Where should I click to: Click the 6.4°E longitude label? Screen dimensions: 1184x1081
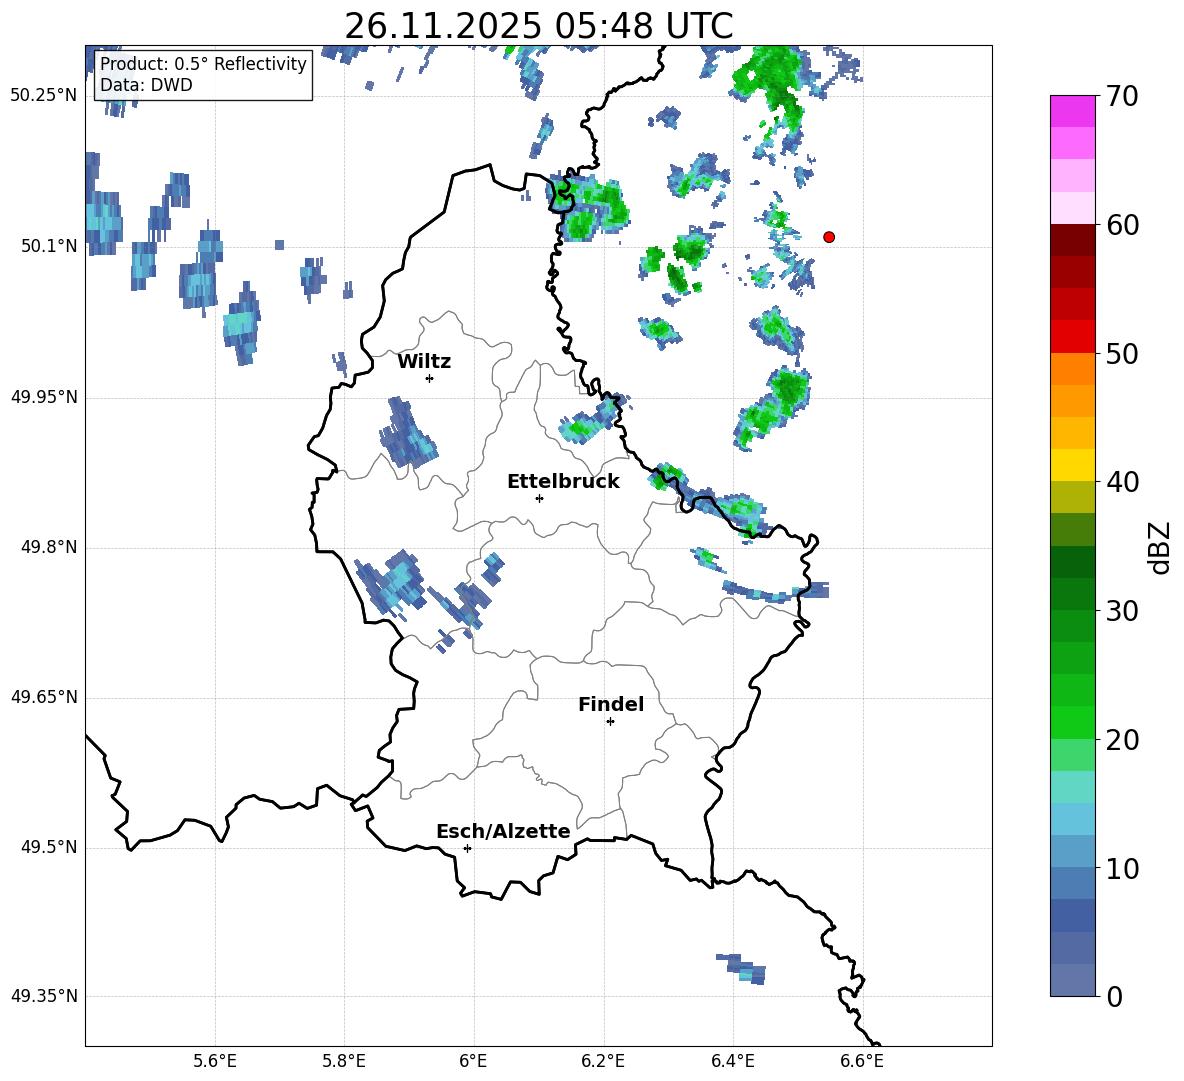tap(732, 1061)
